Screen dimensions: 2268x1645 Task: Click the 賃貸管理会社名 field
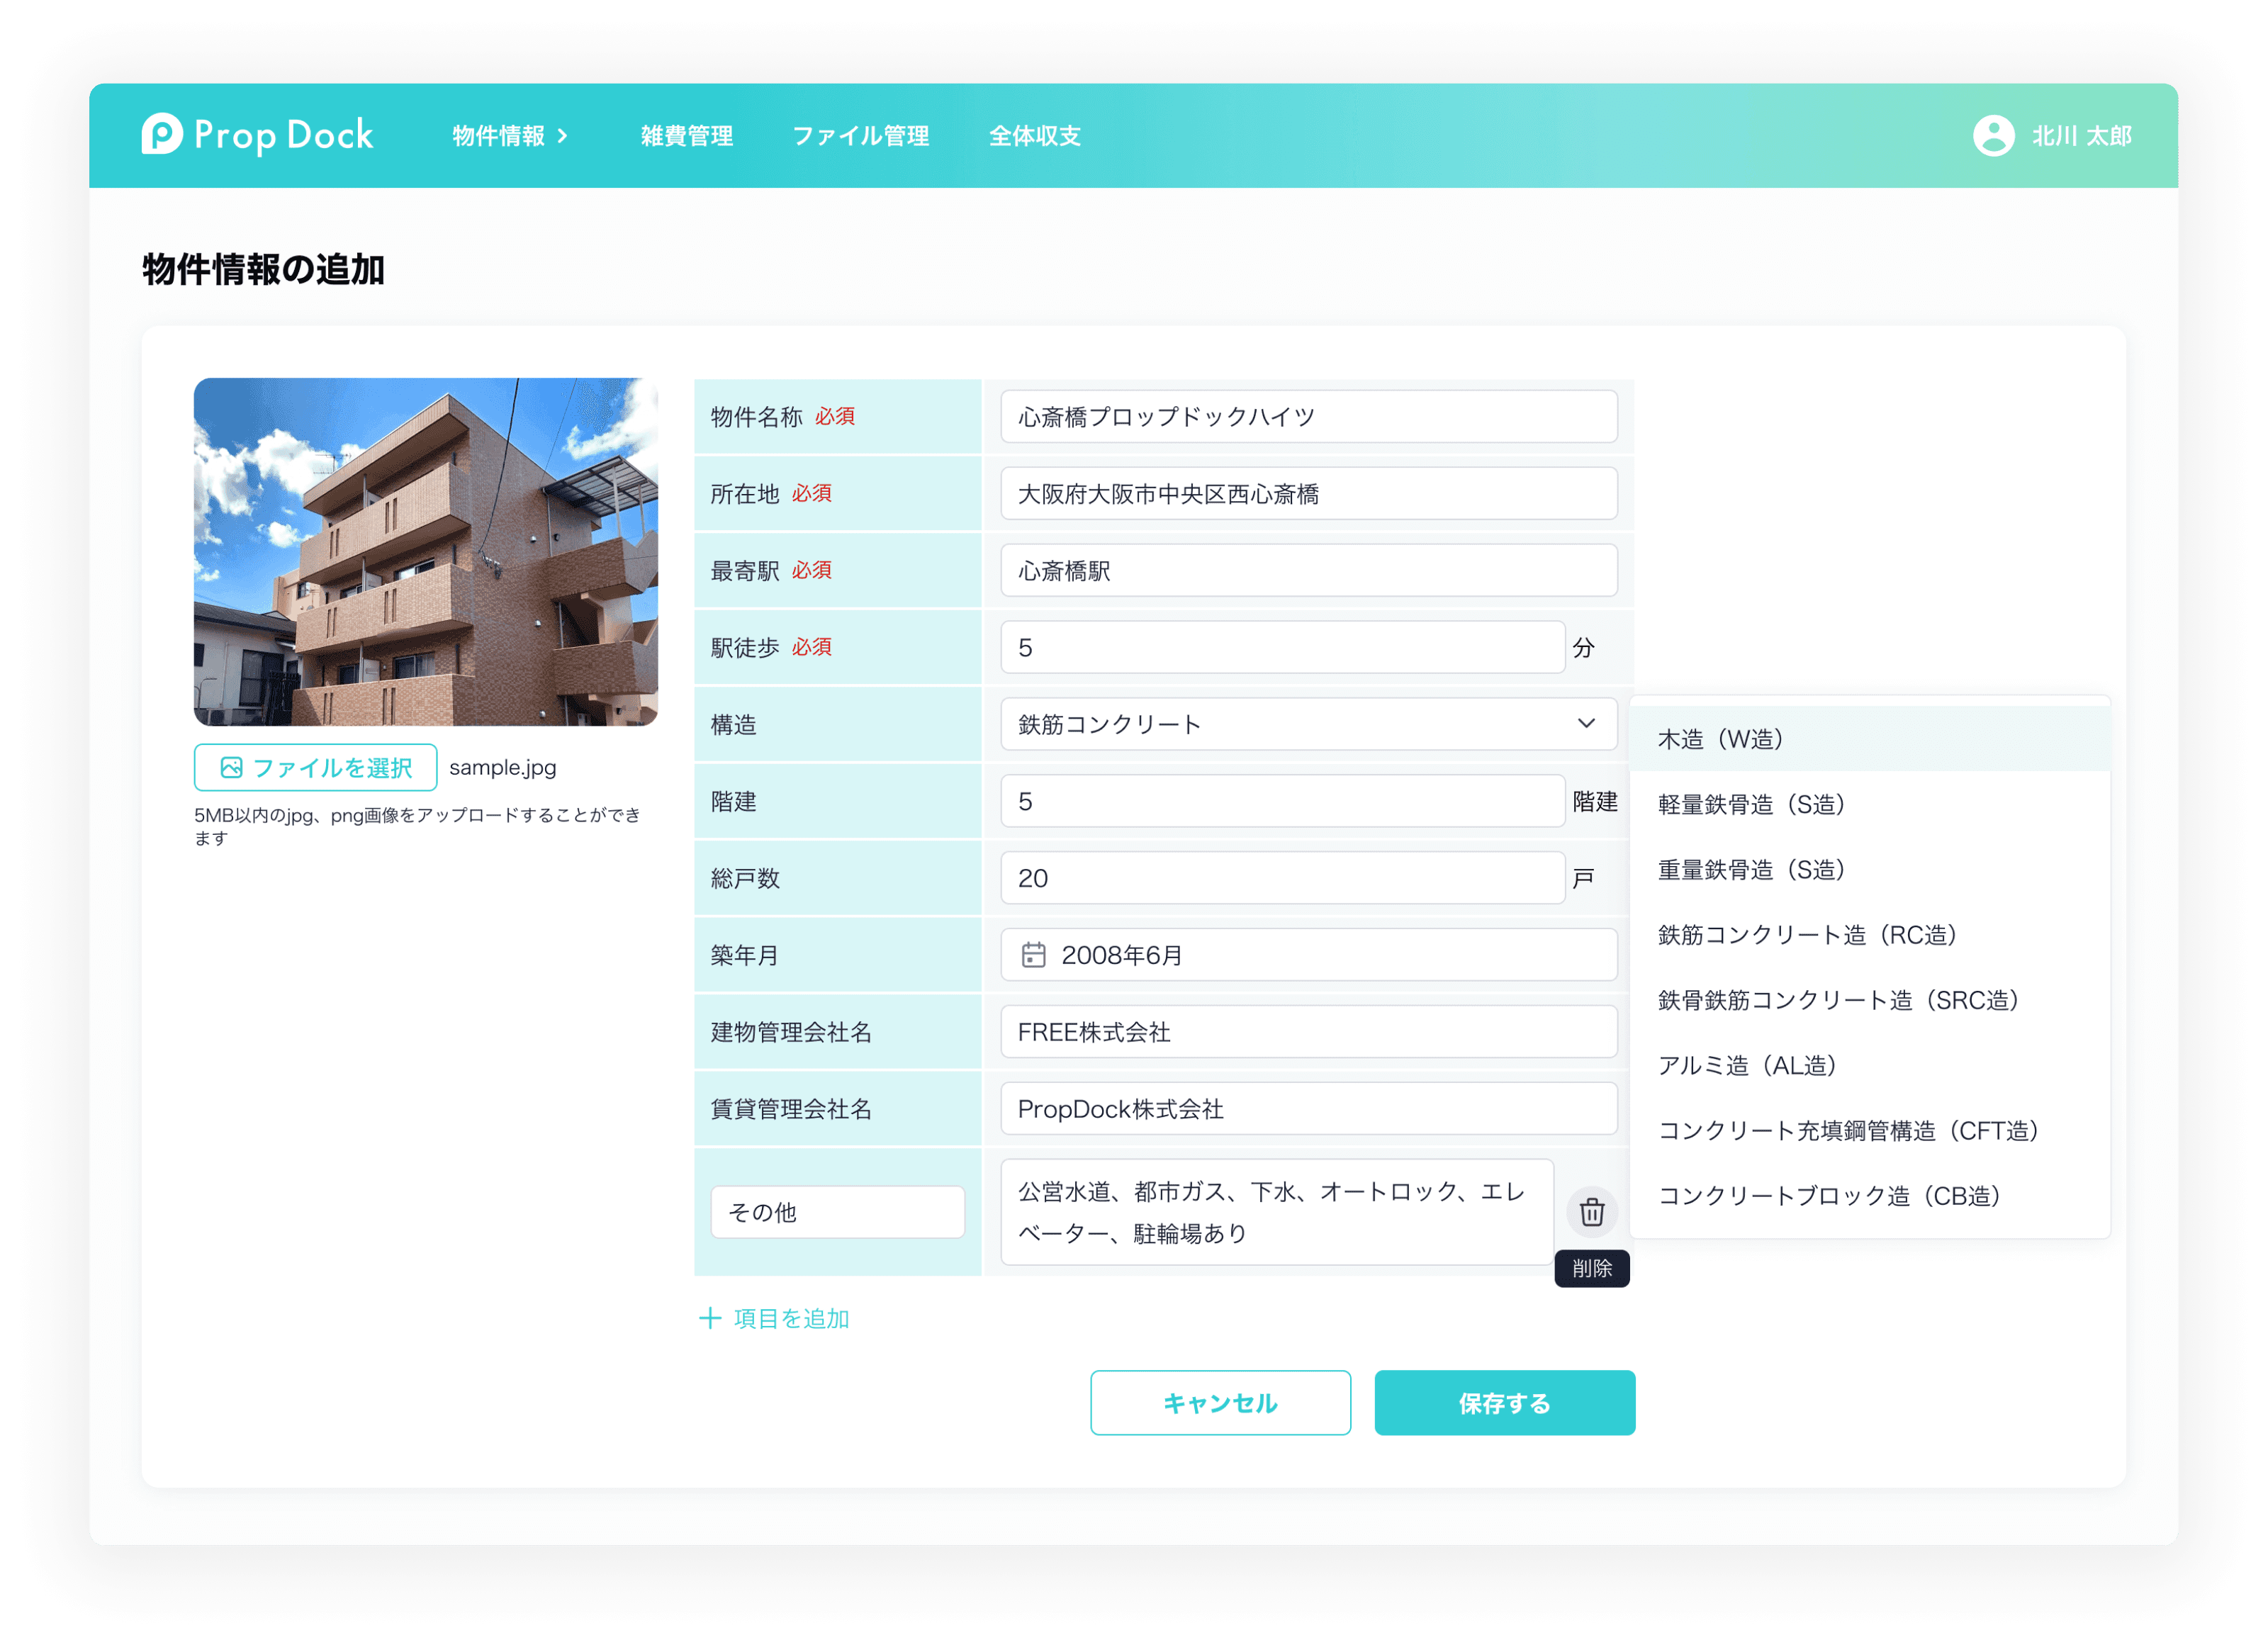click(1308, 1108)
